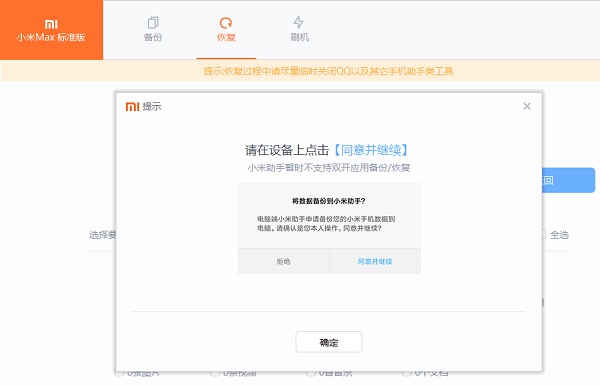
Task: Open the 备份 backup tab
Action: coord(153,29)
